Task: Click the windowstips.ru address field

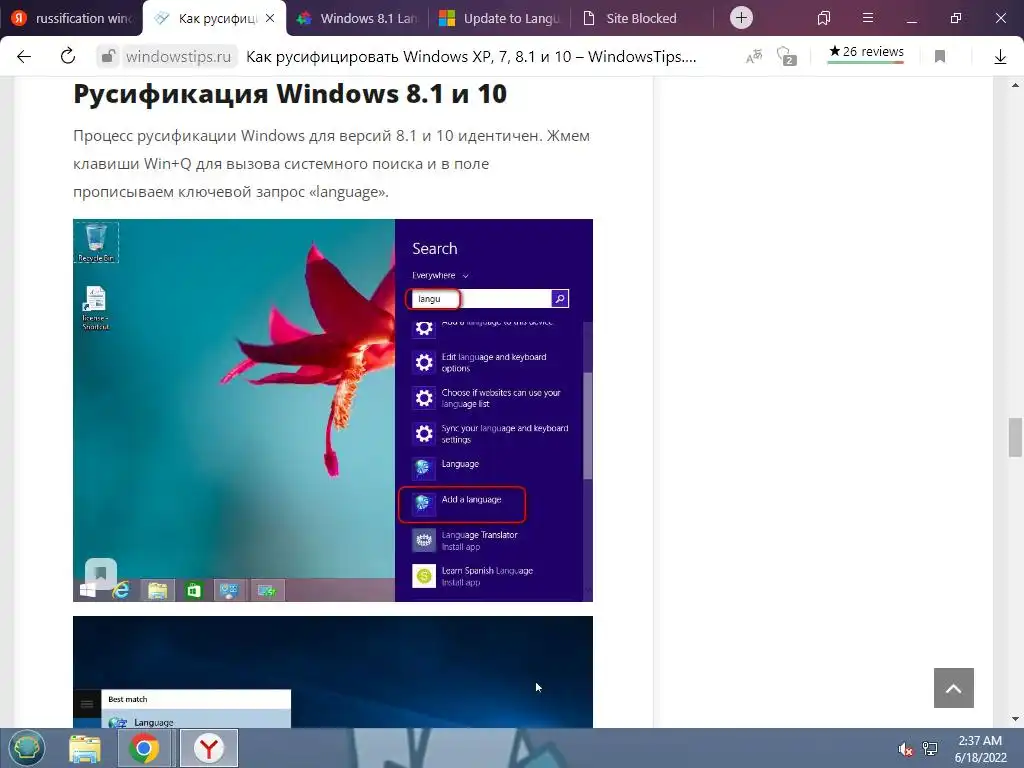Action: tap(178, 57)
